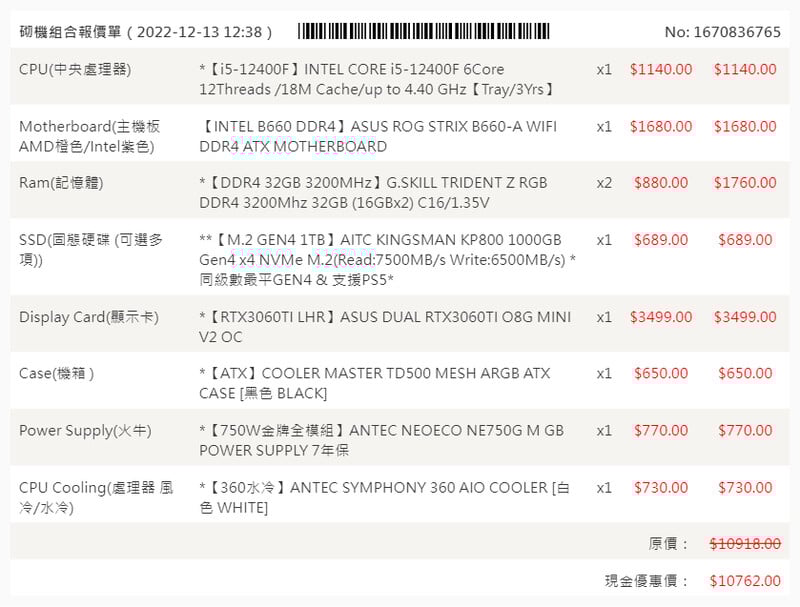Click the cash discount price $10762.00
Viewport: 800px width, 607px height.
pyautogui.click(x=745, y=580)
